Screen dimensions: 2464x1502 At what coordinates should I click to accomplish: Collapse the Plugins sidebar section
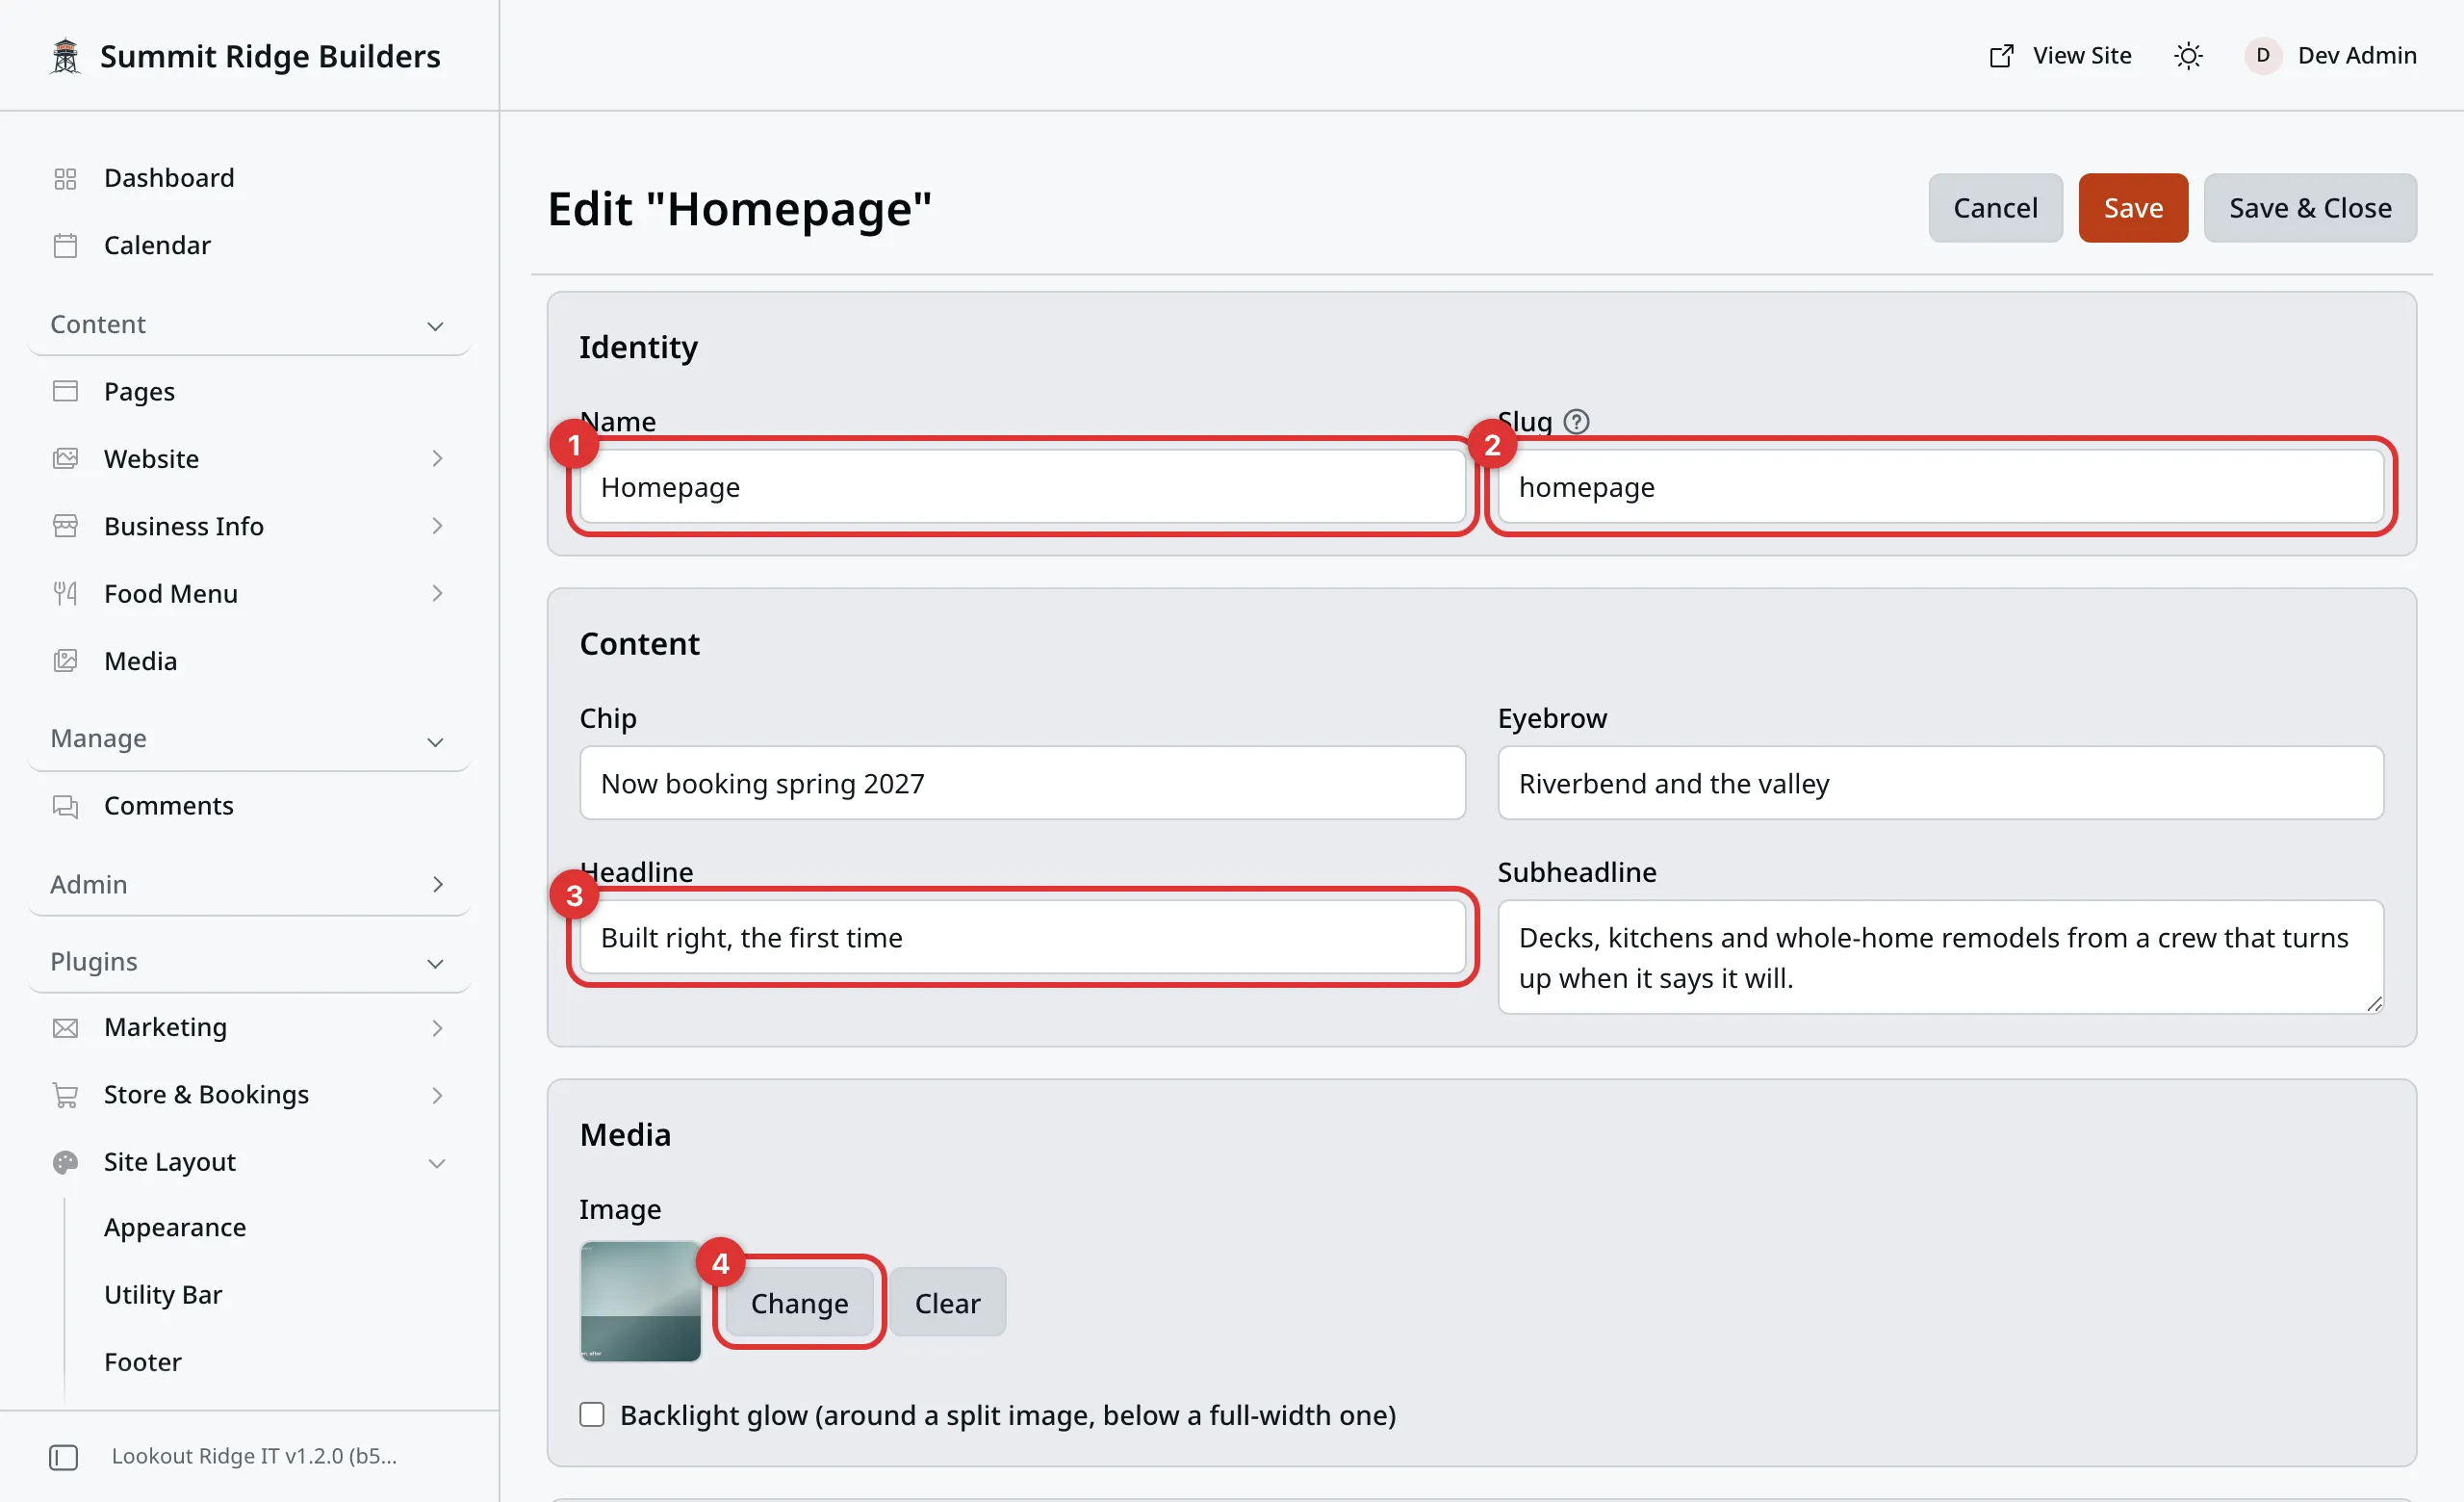point(248,961)
